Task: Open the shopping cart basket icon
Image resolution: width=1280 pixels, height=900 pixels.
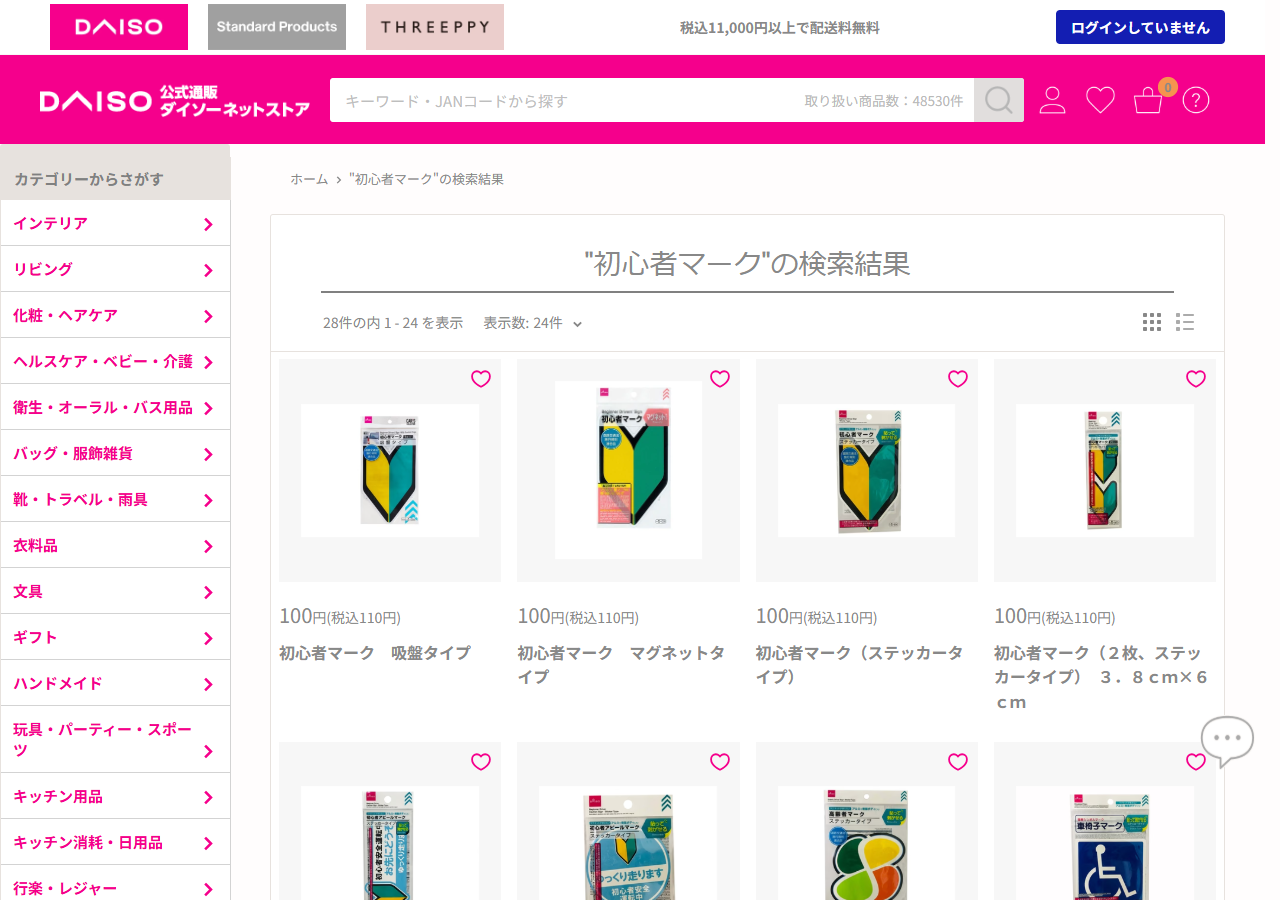Action: (x=1148, y=100)
